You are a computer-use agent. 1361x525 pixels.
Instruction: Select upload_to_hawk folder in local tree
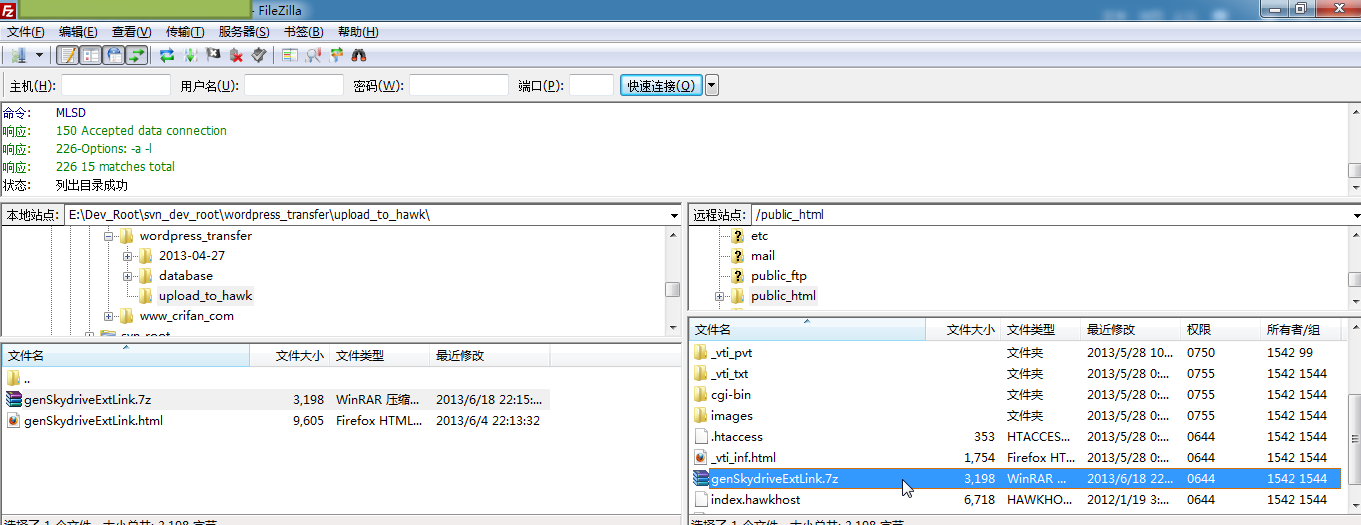point(205,296)
